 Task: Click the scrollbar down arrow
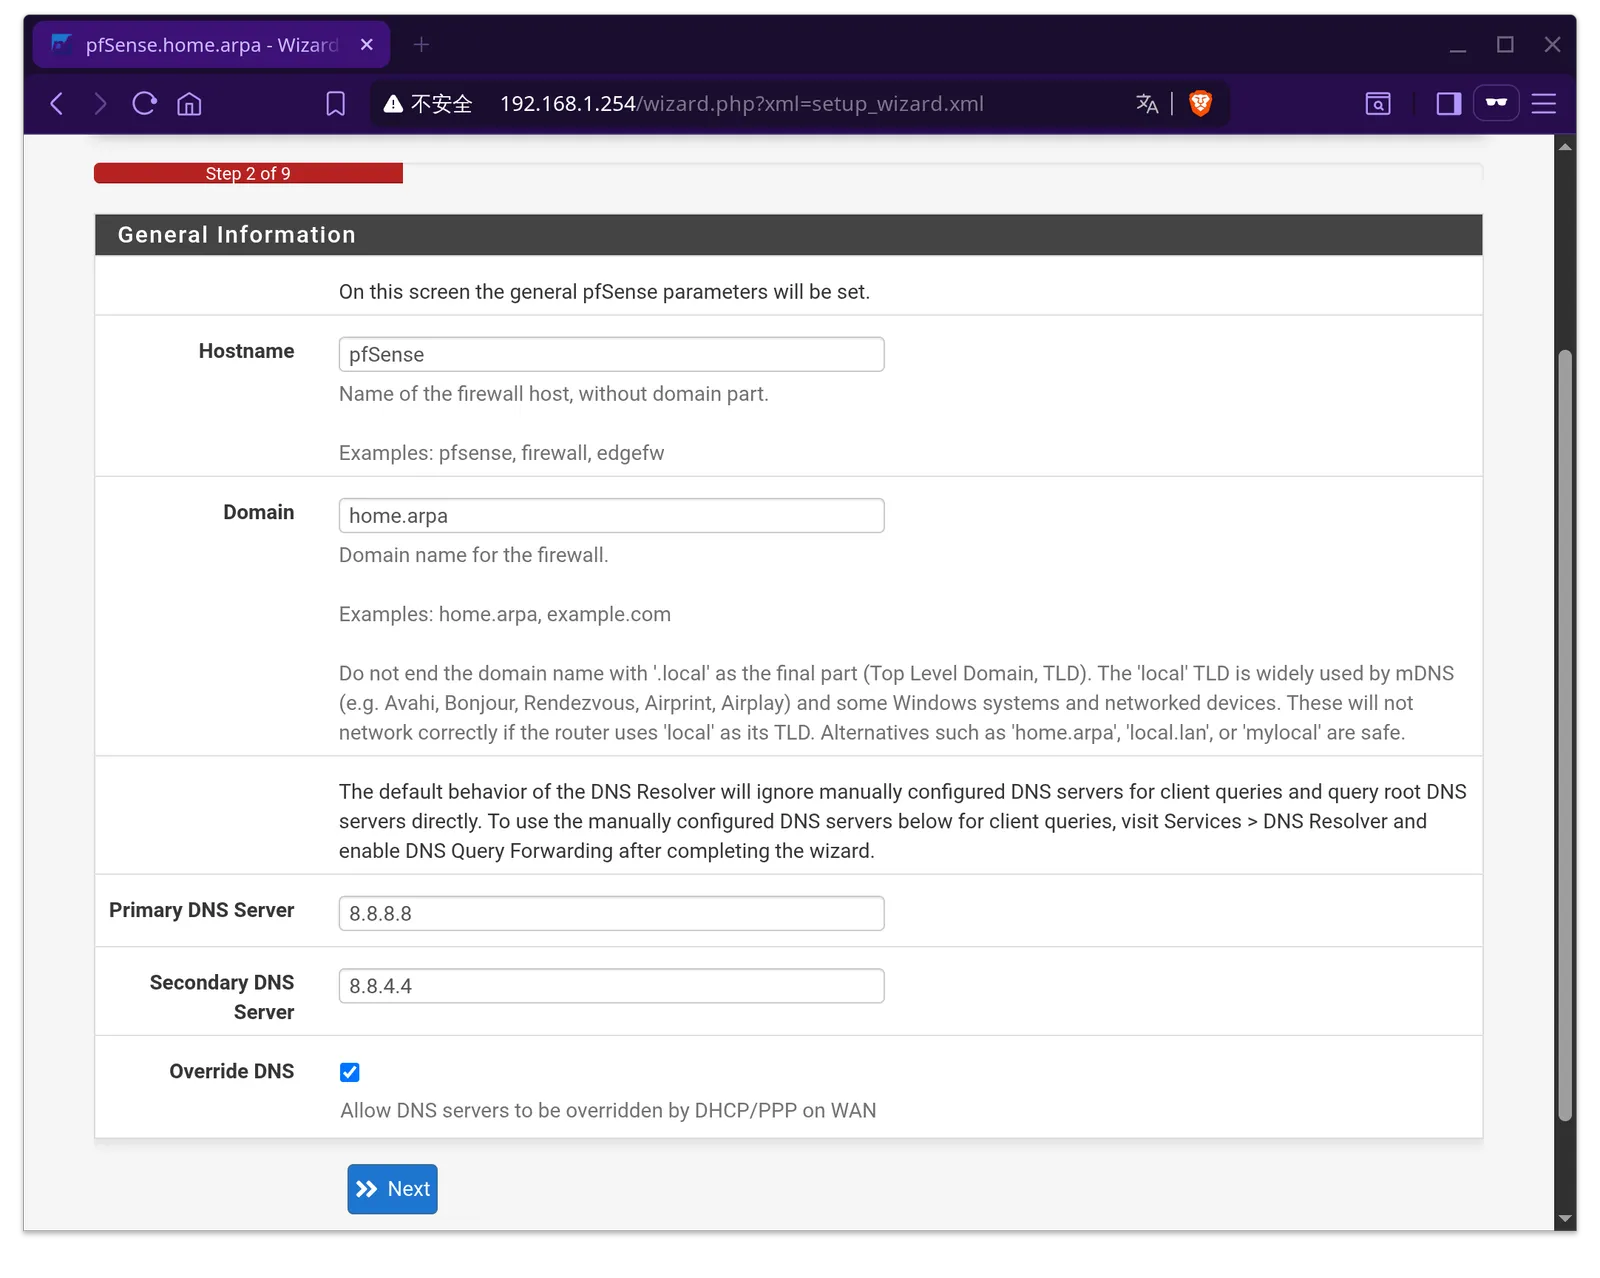(1566, 1219)
